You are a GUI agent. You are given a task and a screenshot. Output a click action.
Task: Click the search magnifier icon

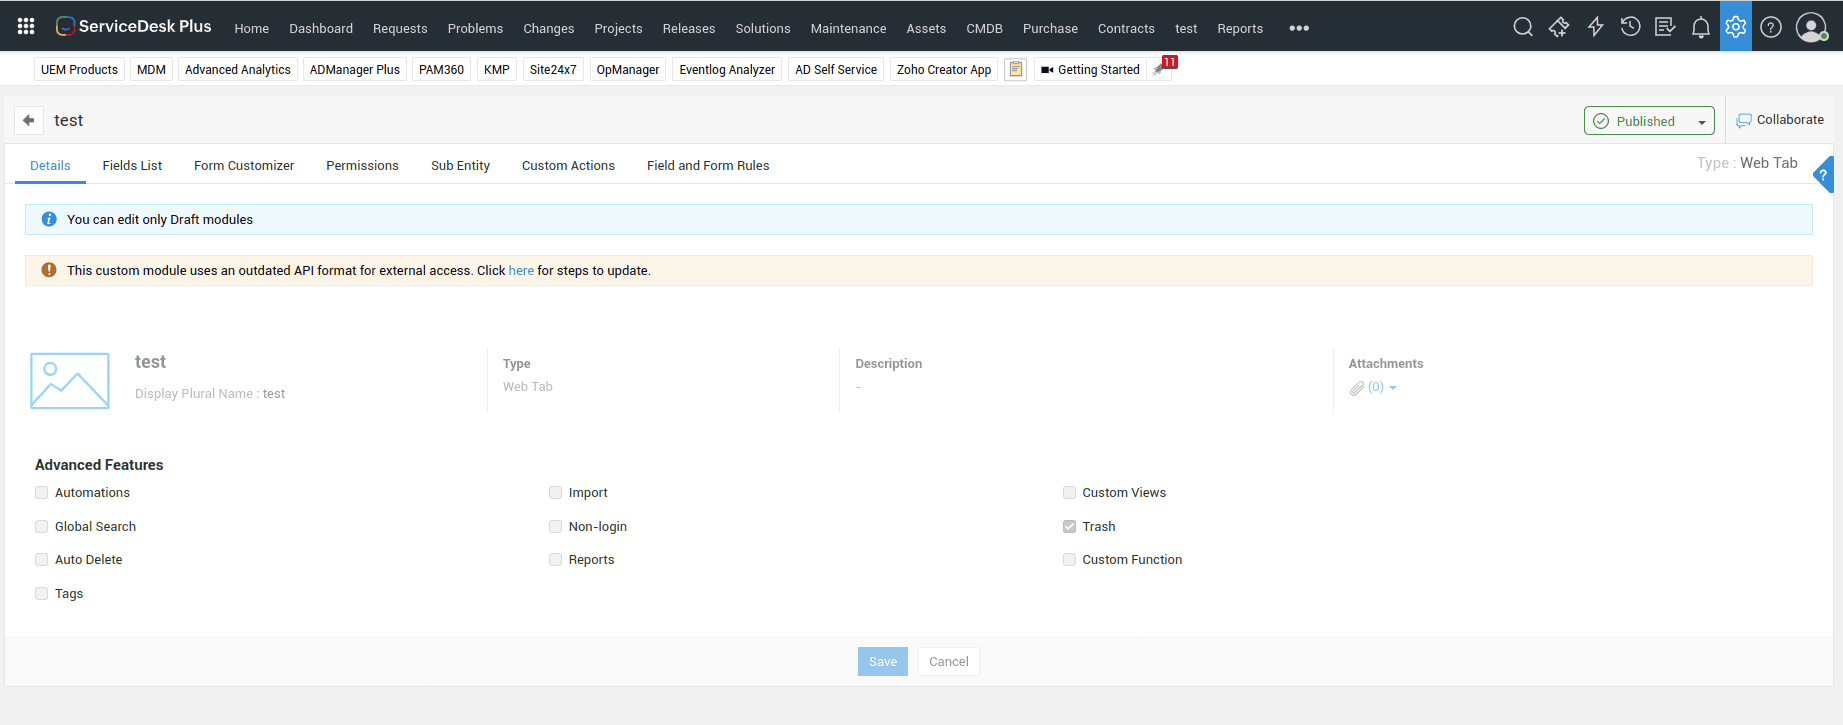1523,27
